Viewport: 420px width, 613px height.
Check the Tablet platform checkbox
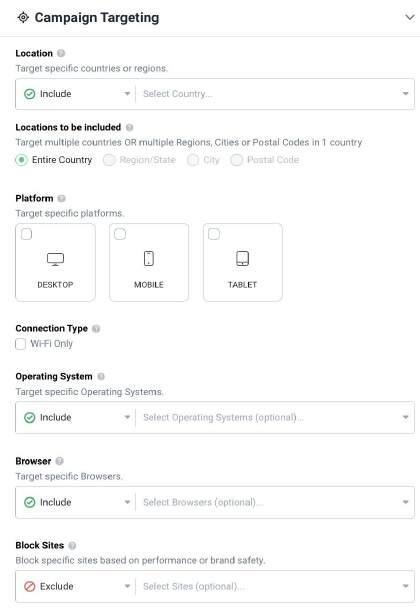214,234
